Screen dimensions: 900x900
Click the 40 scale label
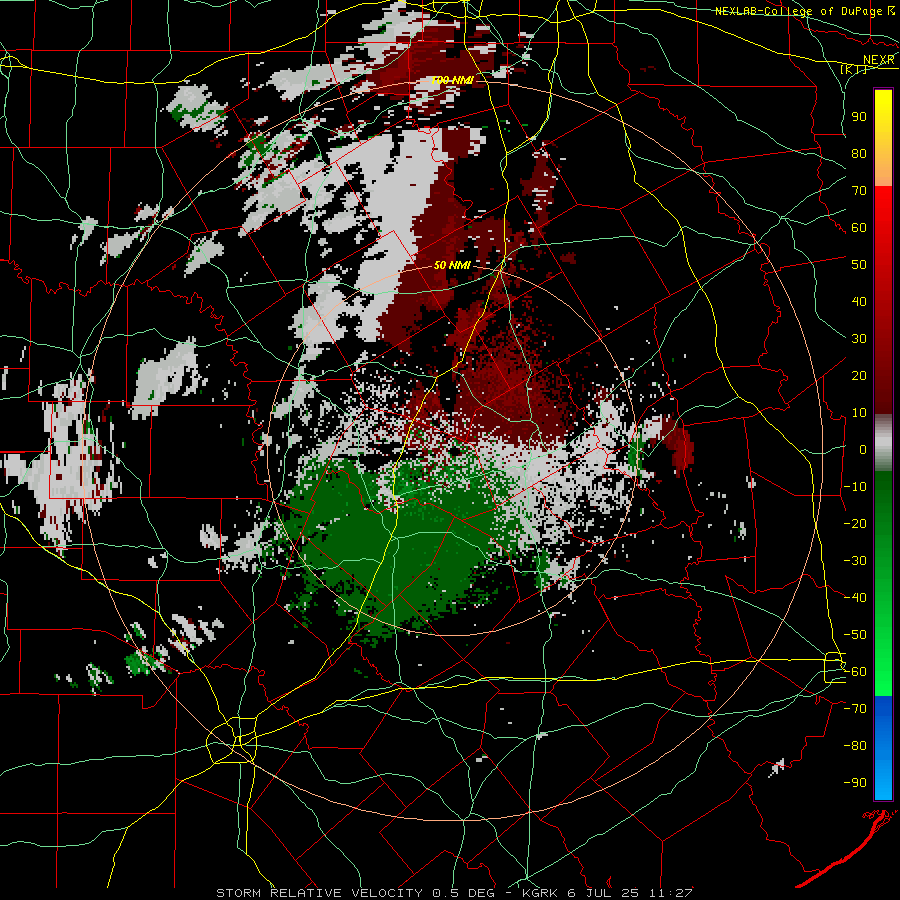tap(859, 301)
